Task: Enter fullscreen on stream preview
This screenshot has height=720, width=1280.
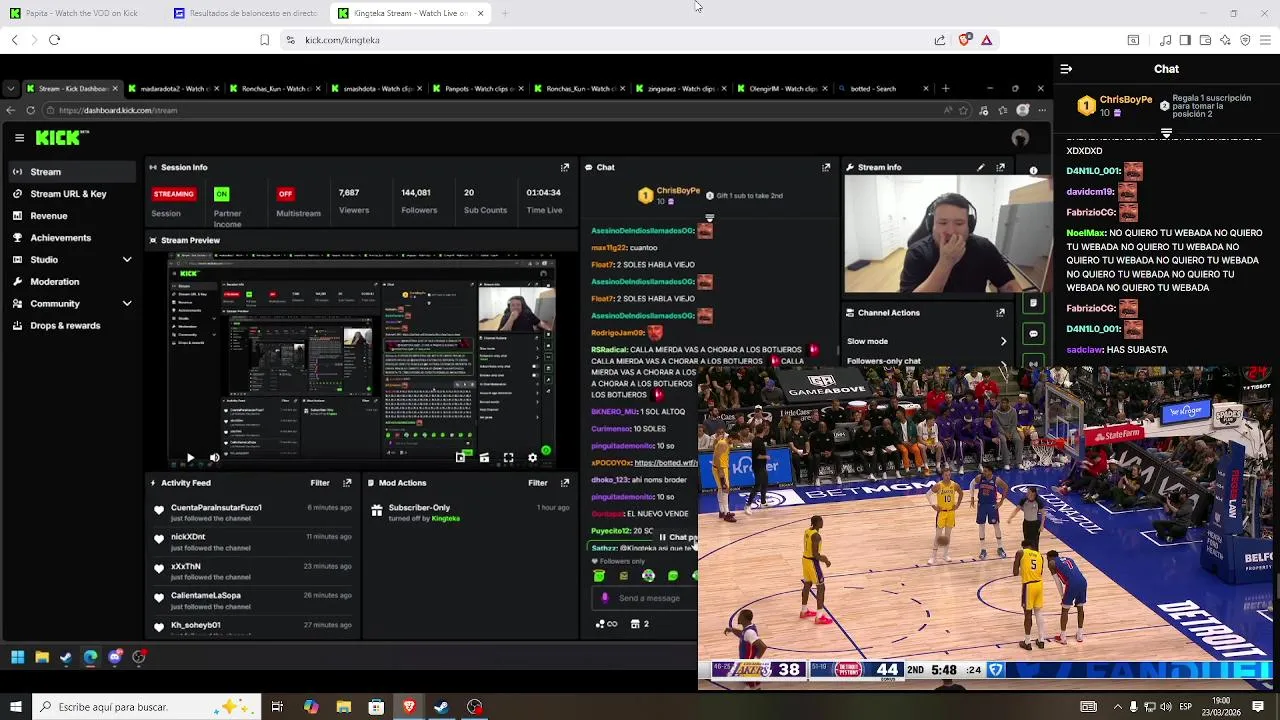Action: tap(508, 458)
